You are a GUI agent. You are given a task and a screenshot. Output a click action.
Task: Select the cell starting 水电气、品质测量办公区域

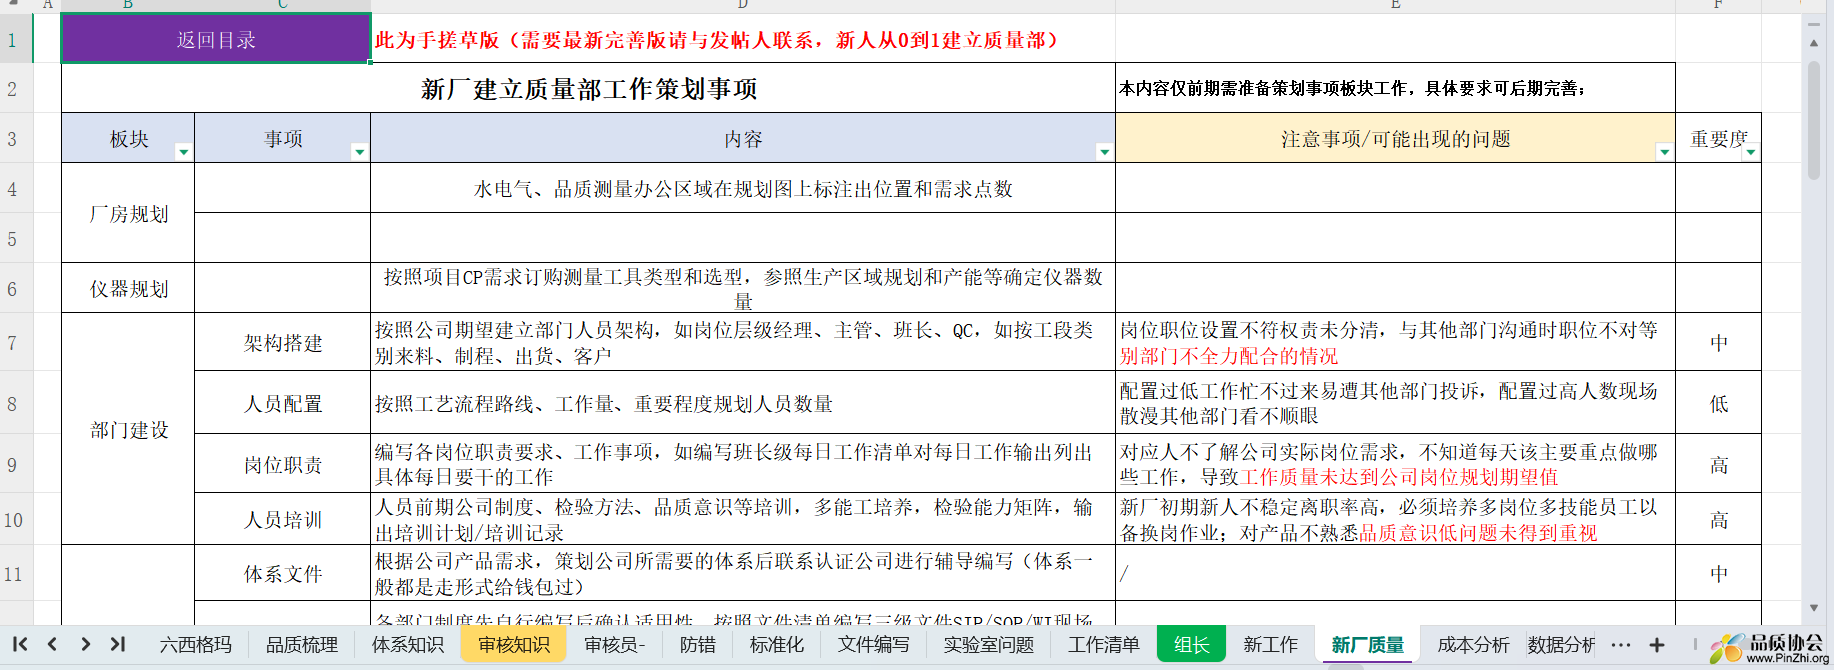[743, 189]
